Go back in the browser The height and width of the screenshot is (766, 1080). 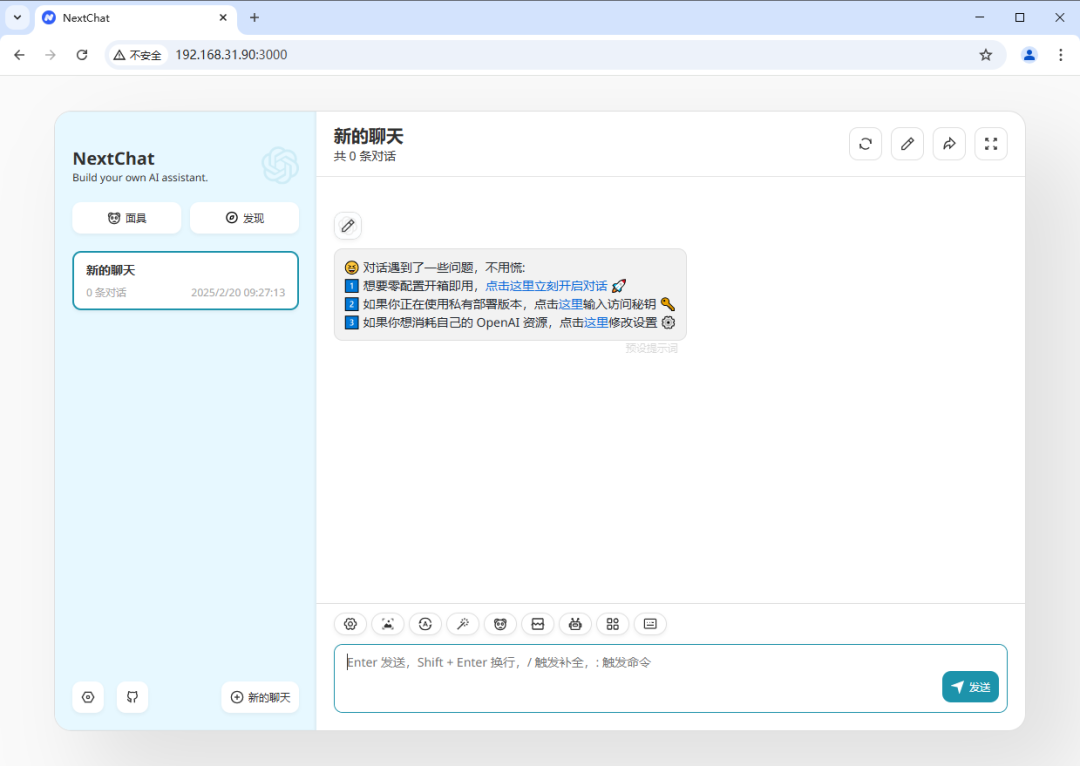pos(19,55)
